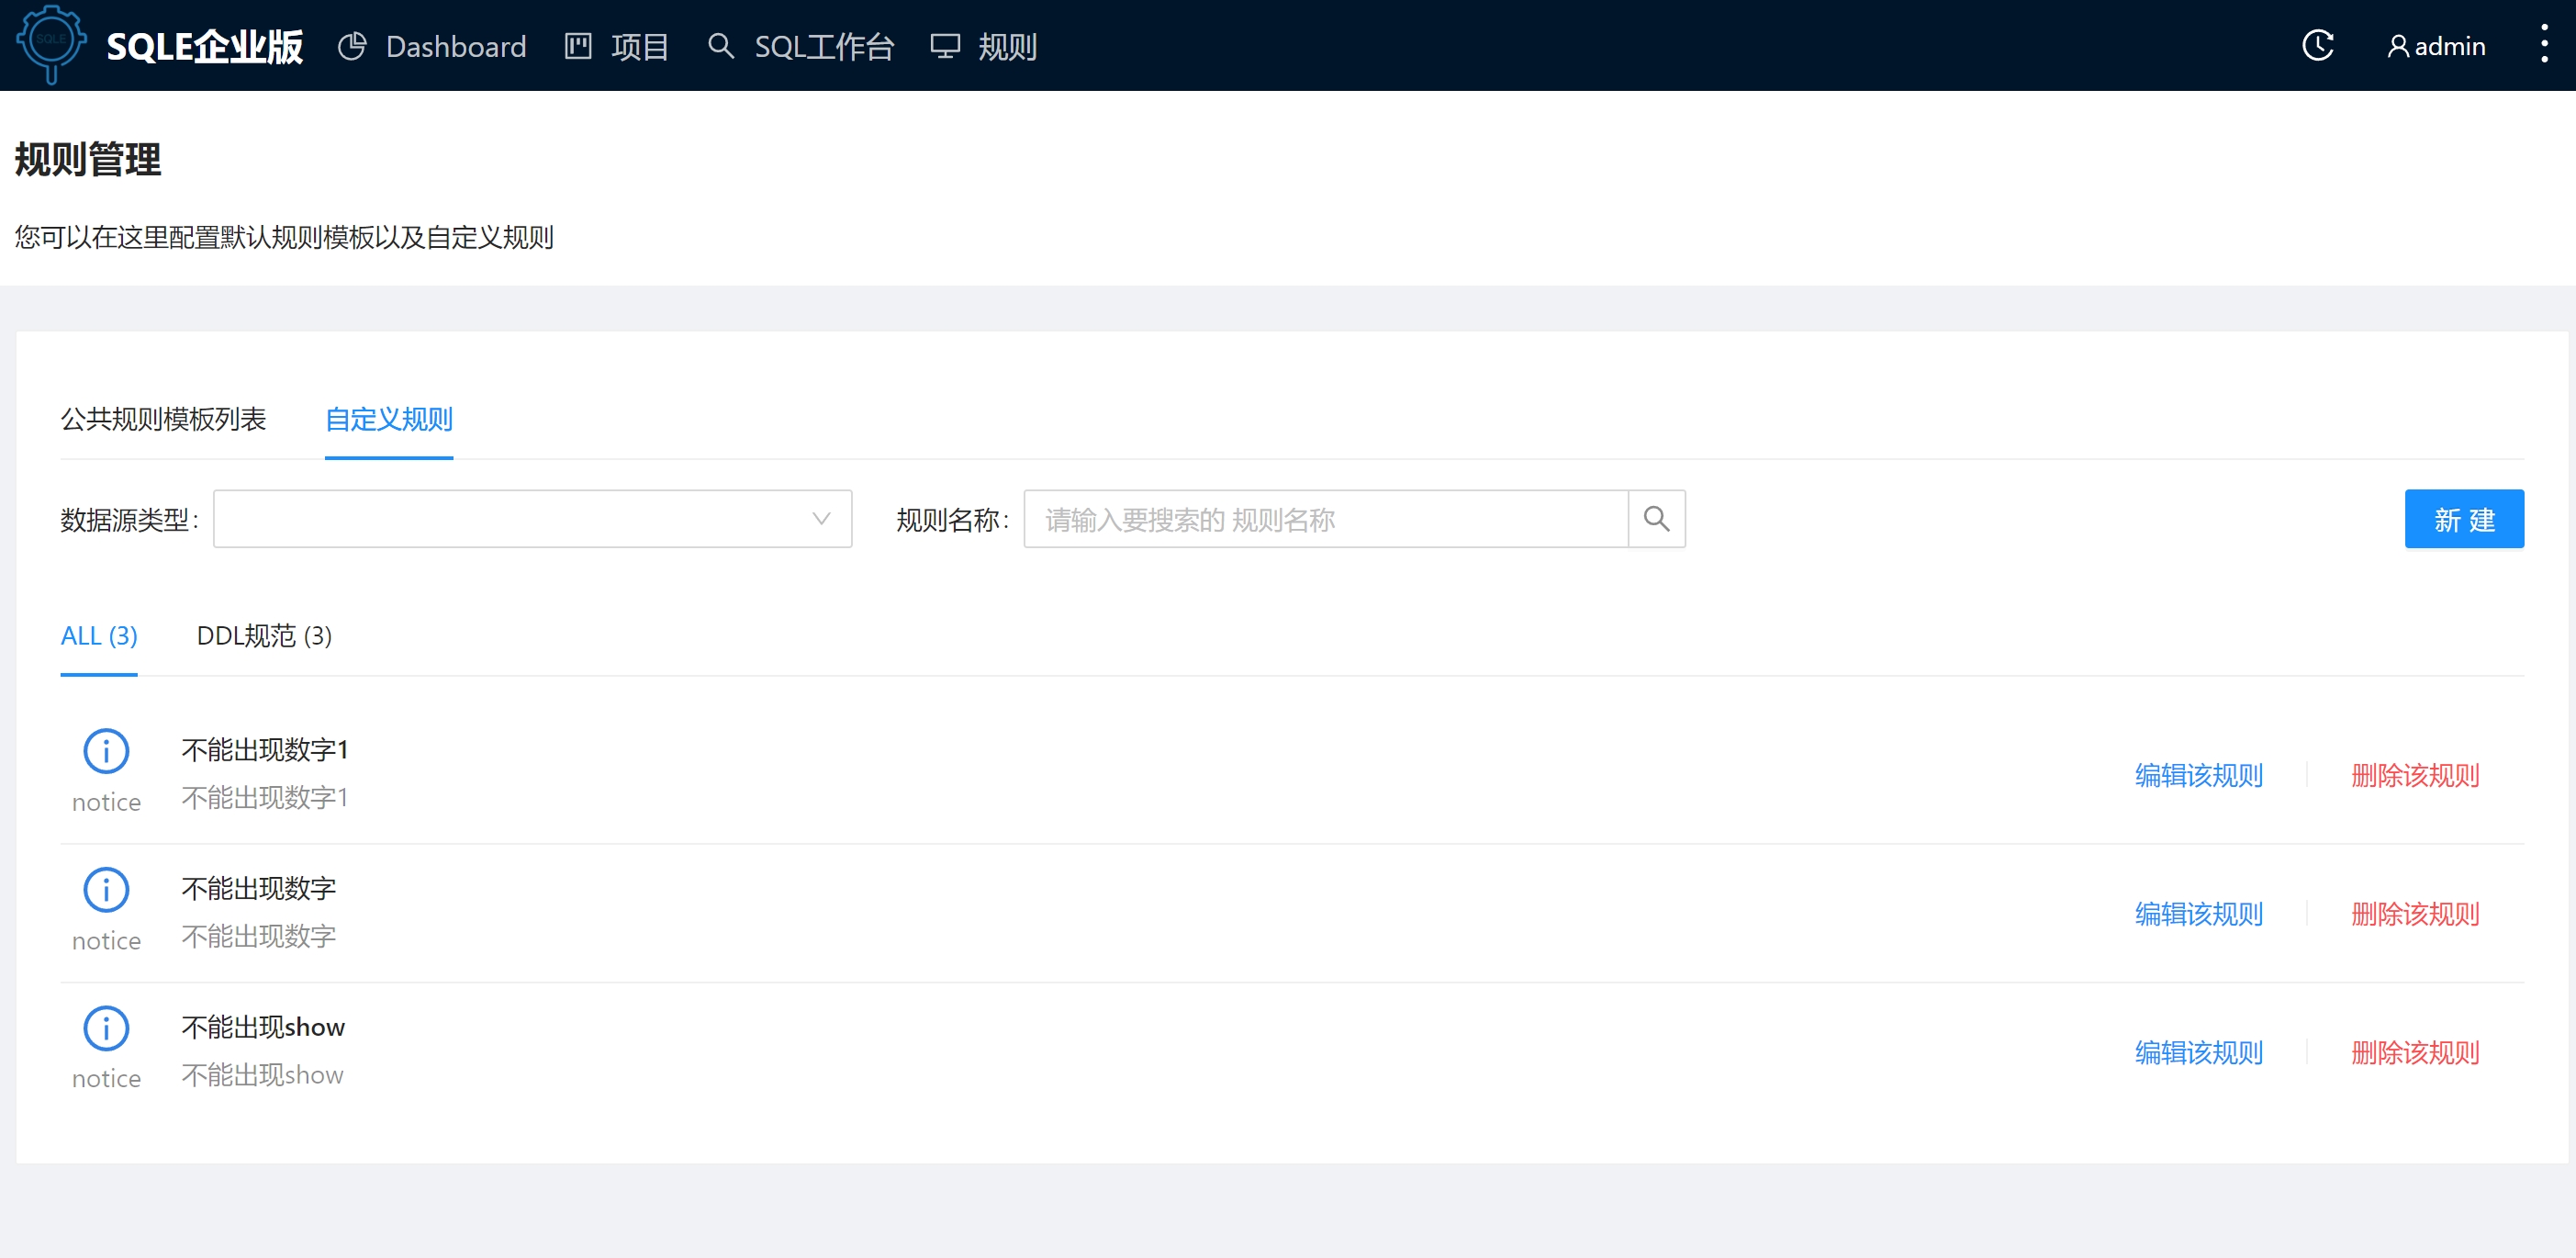
Task: Open the three-dot more menu
Action: pyautogui.click(x=2544, y=44)
